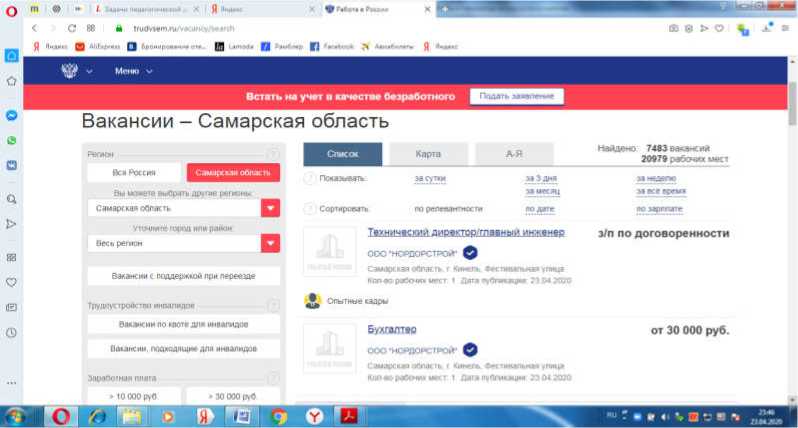Show vacancies за 3 дня
The height and width of the screenshot is (428, 798).
click(541, 178)
